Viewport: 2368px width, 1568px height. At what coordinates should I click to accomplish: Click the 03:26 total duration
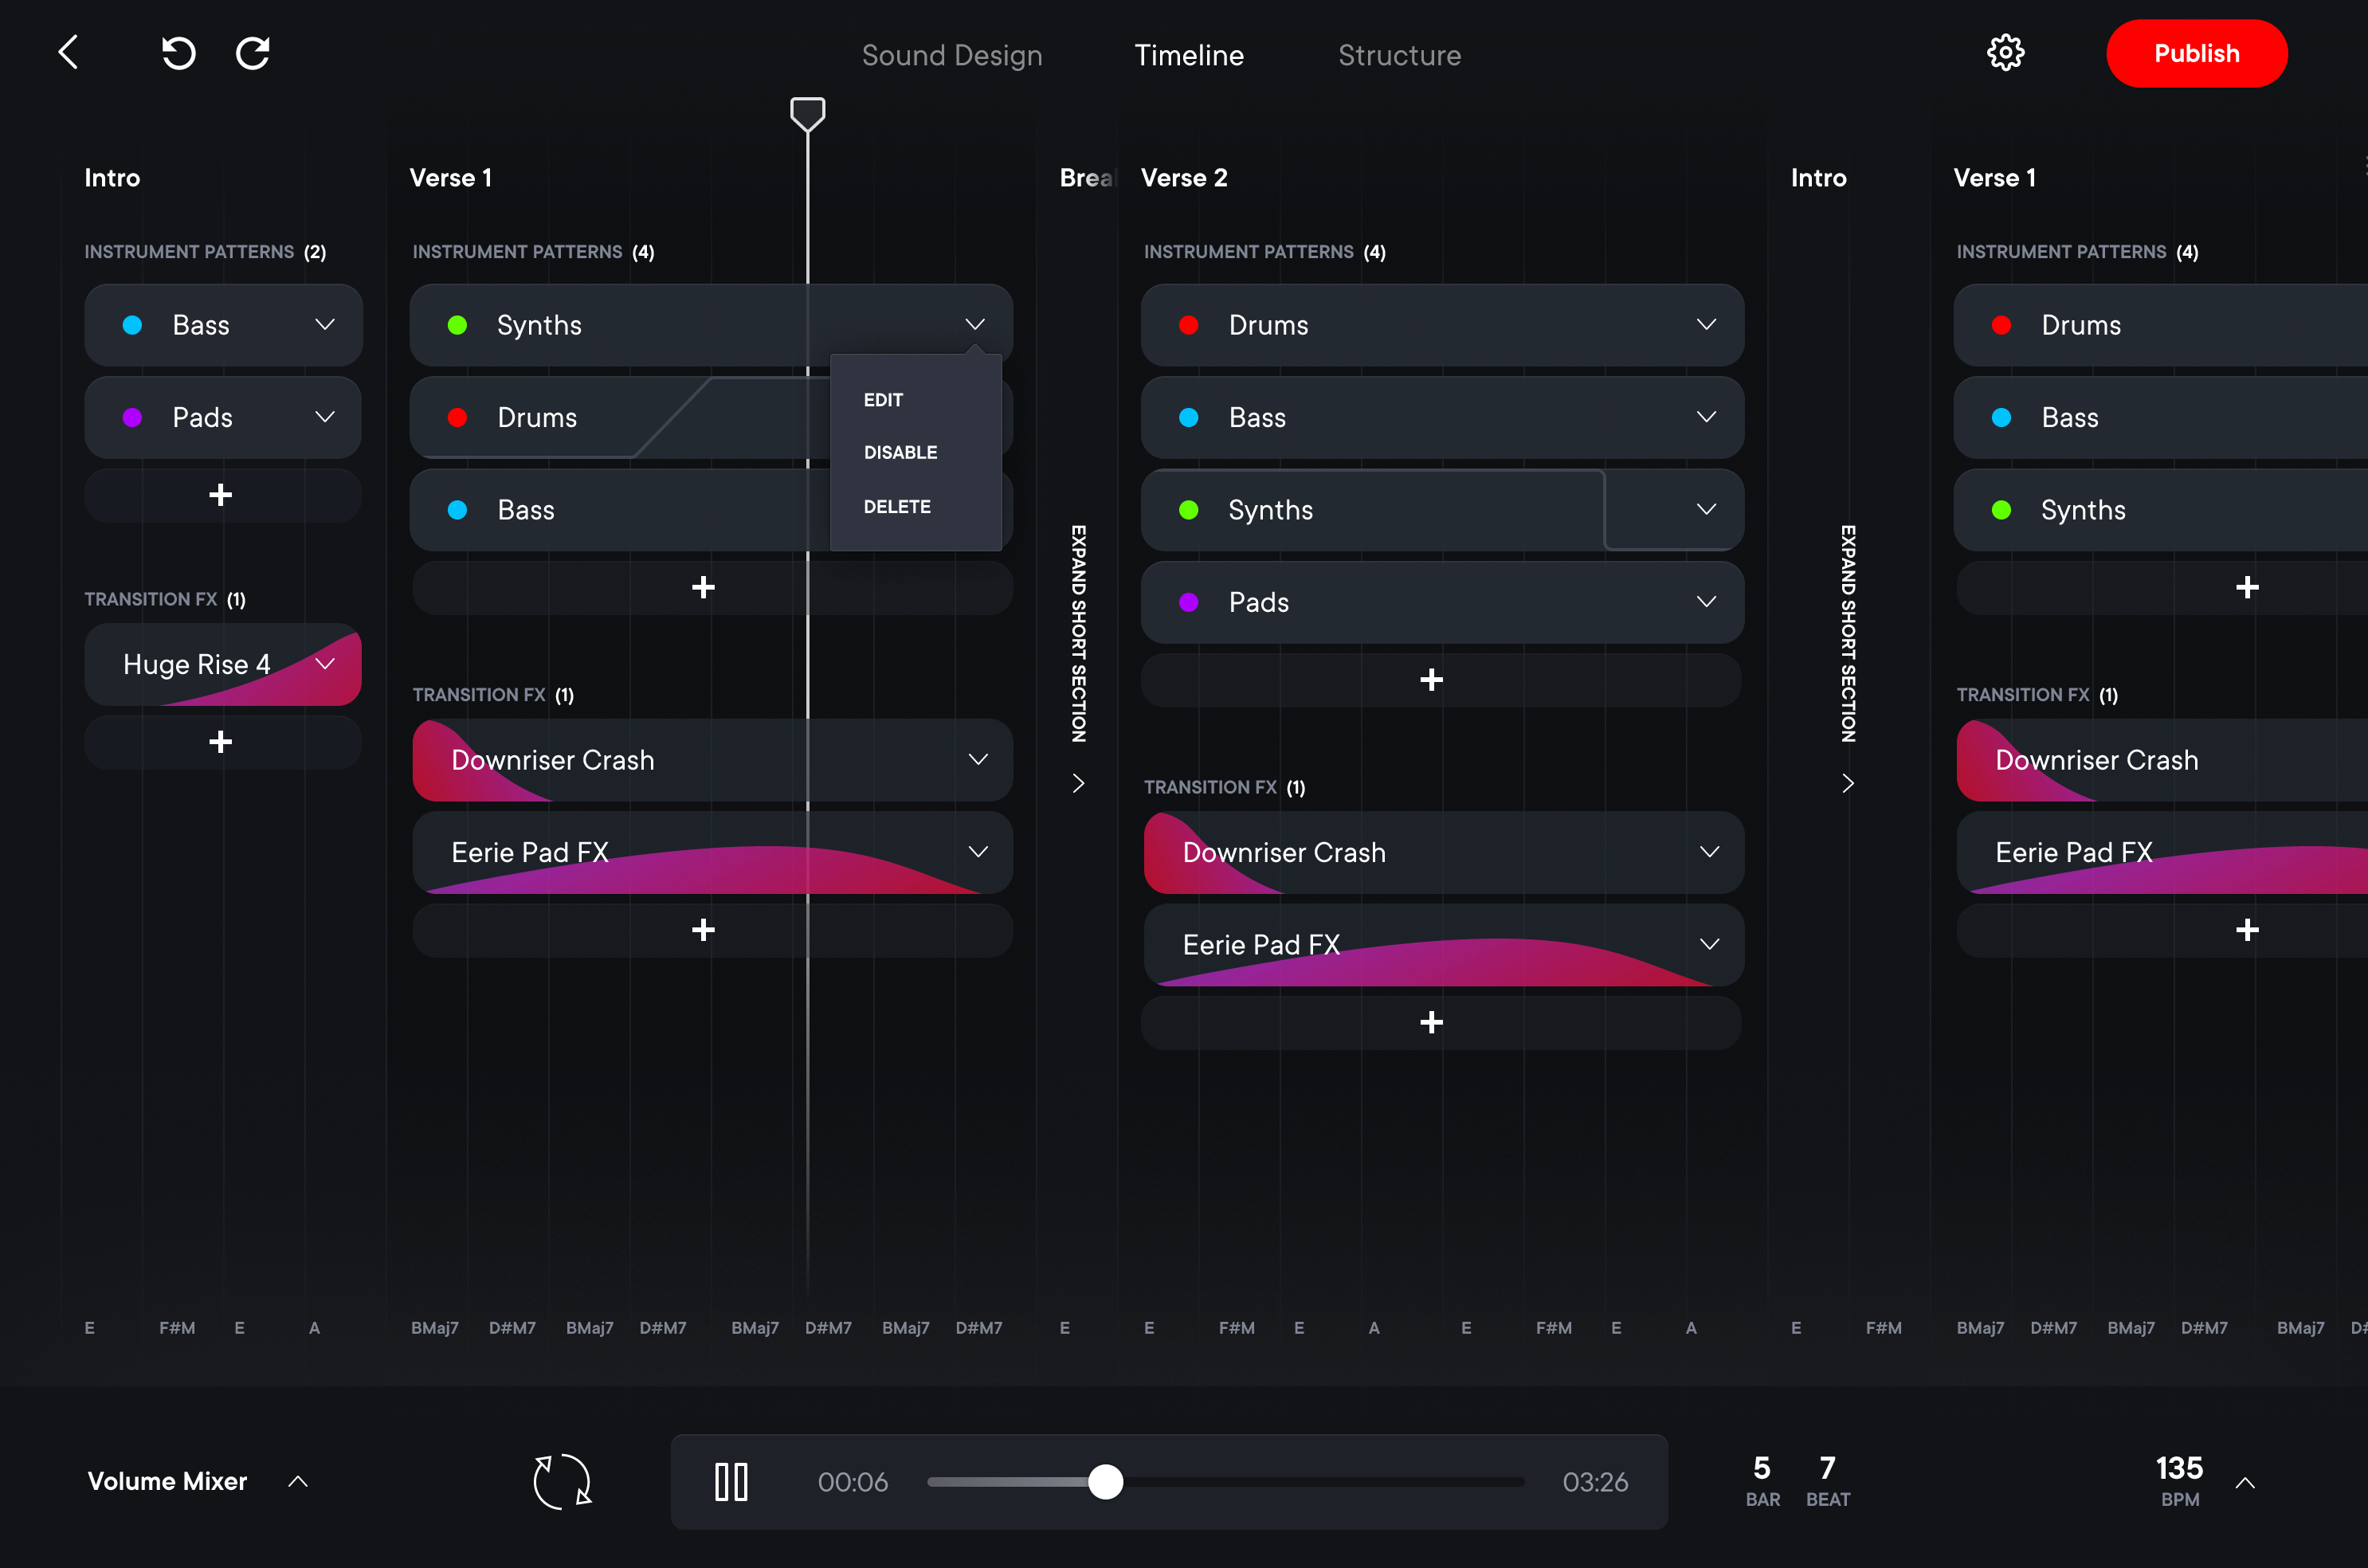pyautogui.click(x=1595, y=1482)
